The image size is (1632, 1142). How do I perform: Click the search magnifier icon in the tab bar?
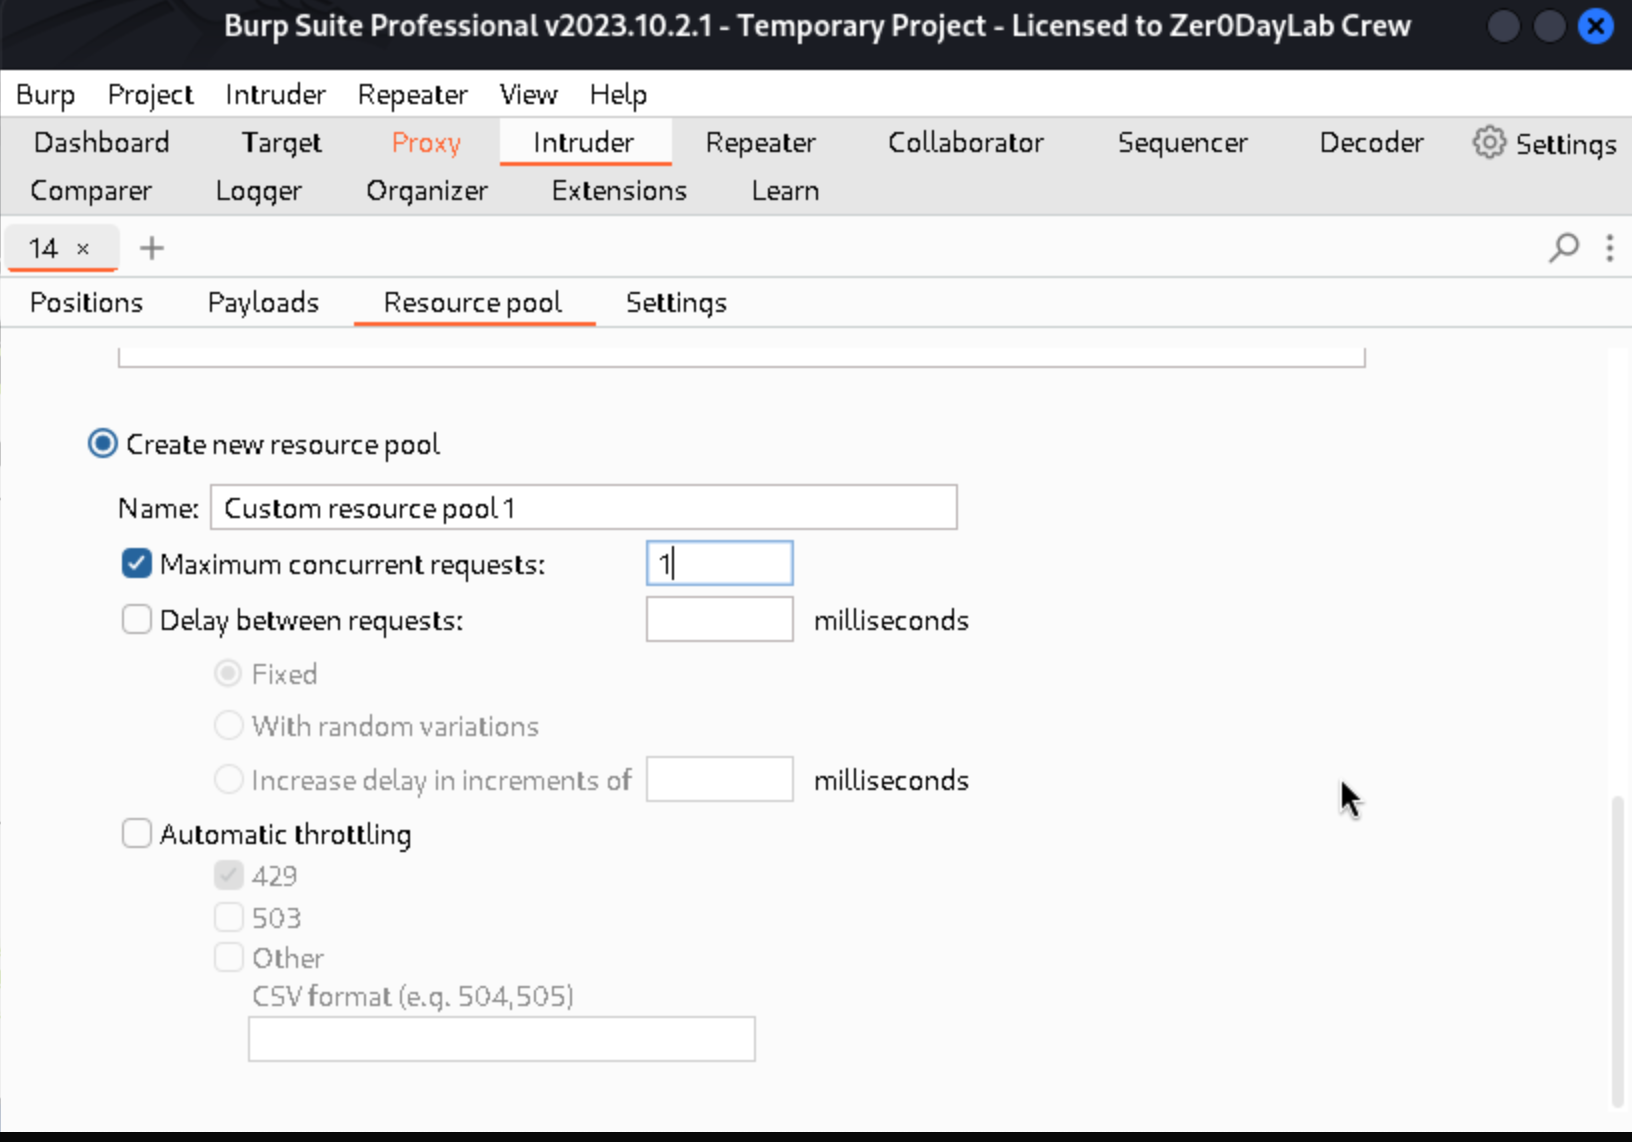coord(1564,247)
